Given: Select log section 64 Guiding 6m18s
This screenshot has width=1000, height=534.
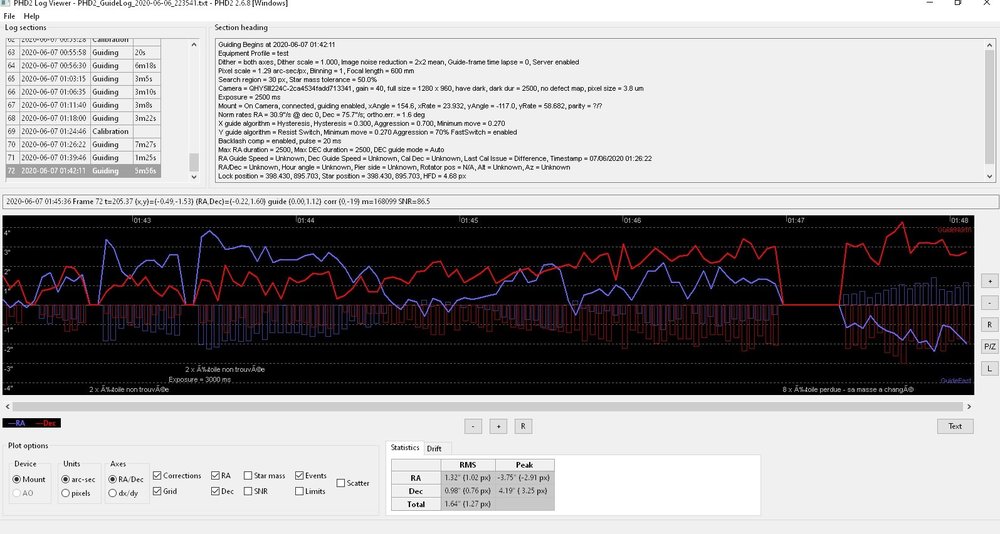Looking at the screenshot, I should [83, 66].
